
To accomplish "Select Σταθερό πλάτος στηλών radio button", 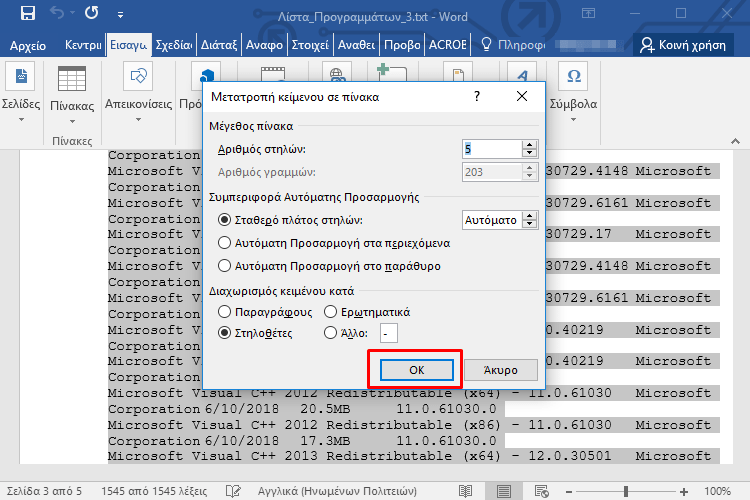I will pos(224,220).
